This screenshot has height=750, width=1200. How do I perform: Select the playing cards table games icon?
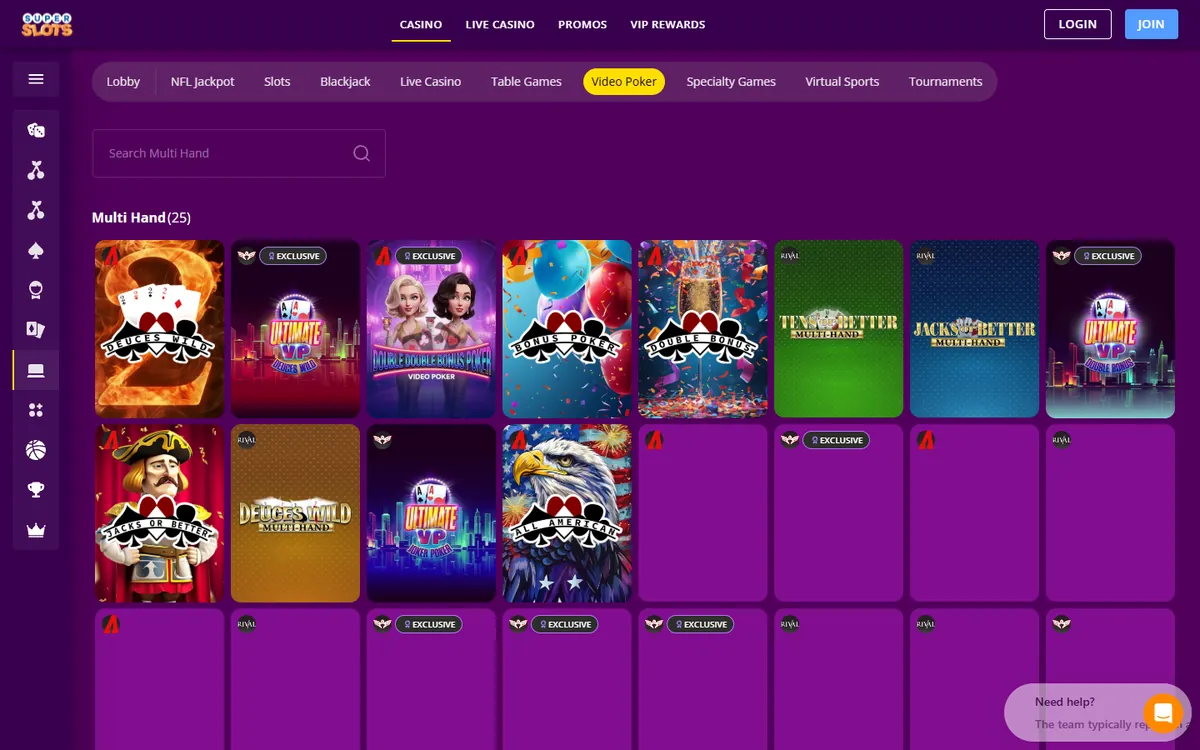pyautogui.click(x=36, y=330)
